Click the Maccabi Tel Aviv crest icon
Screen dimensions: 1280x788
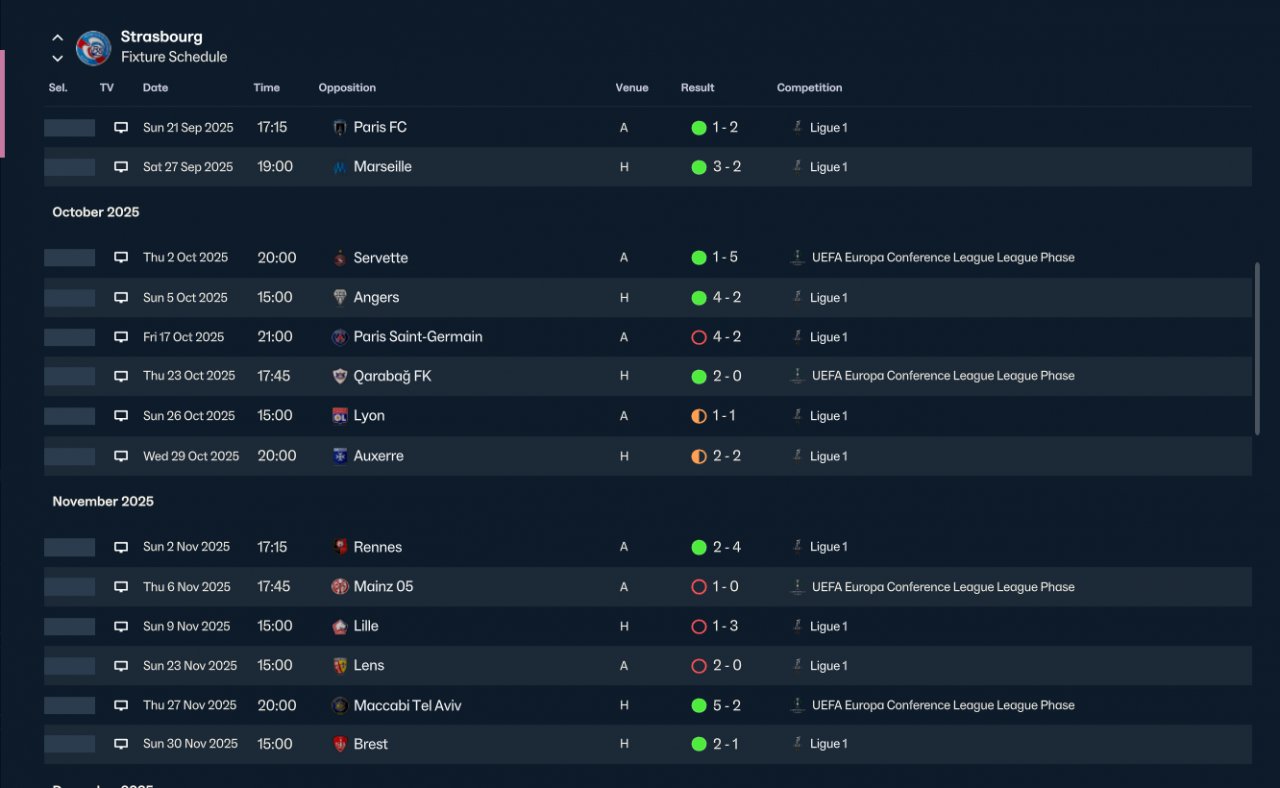pos(340,706)
